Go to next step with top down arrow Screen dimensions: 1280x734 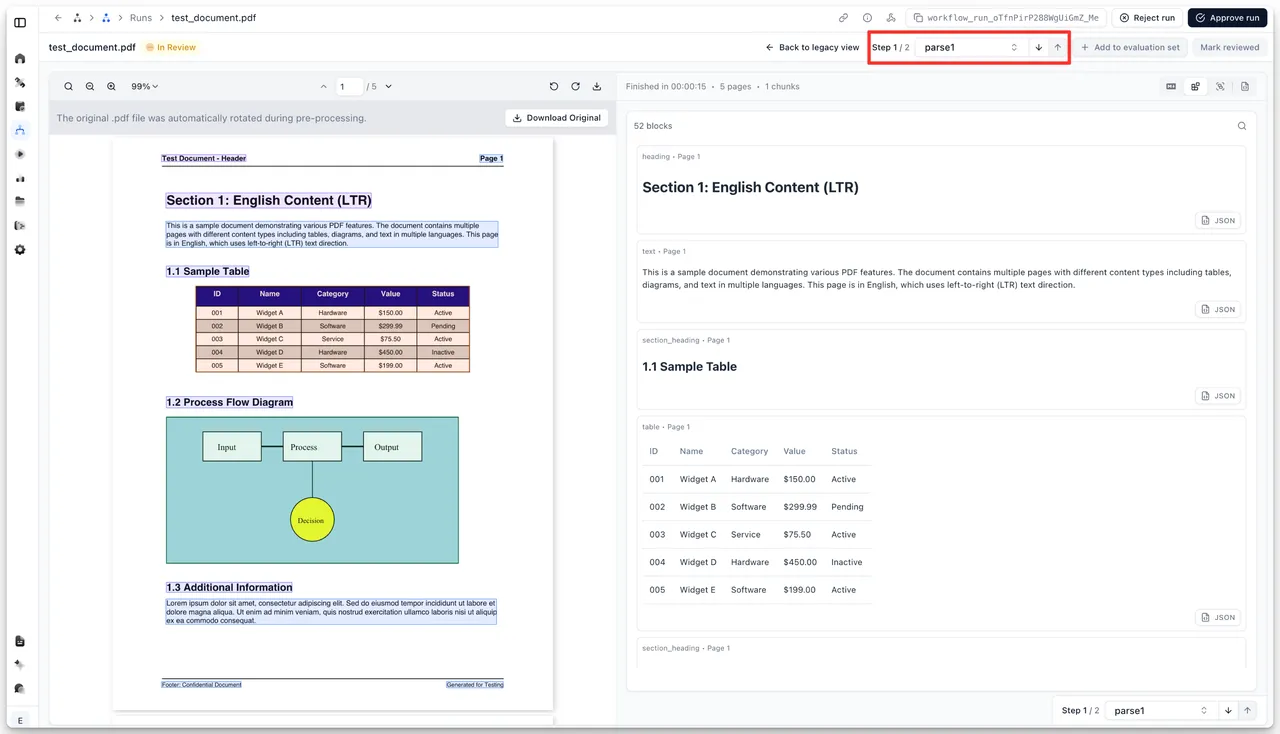[1039, 47]
